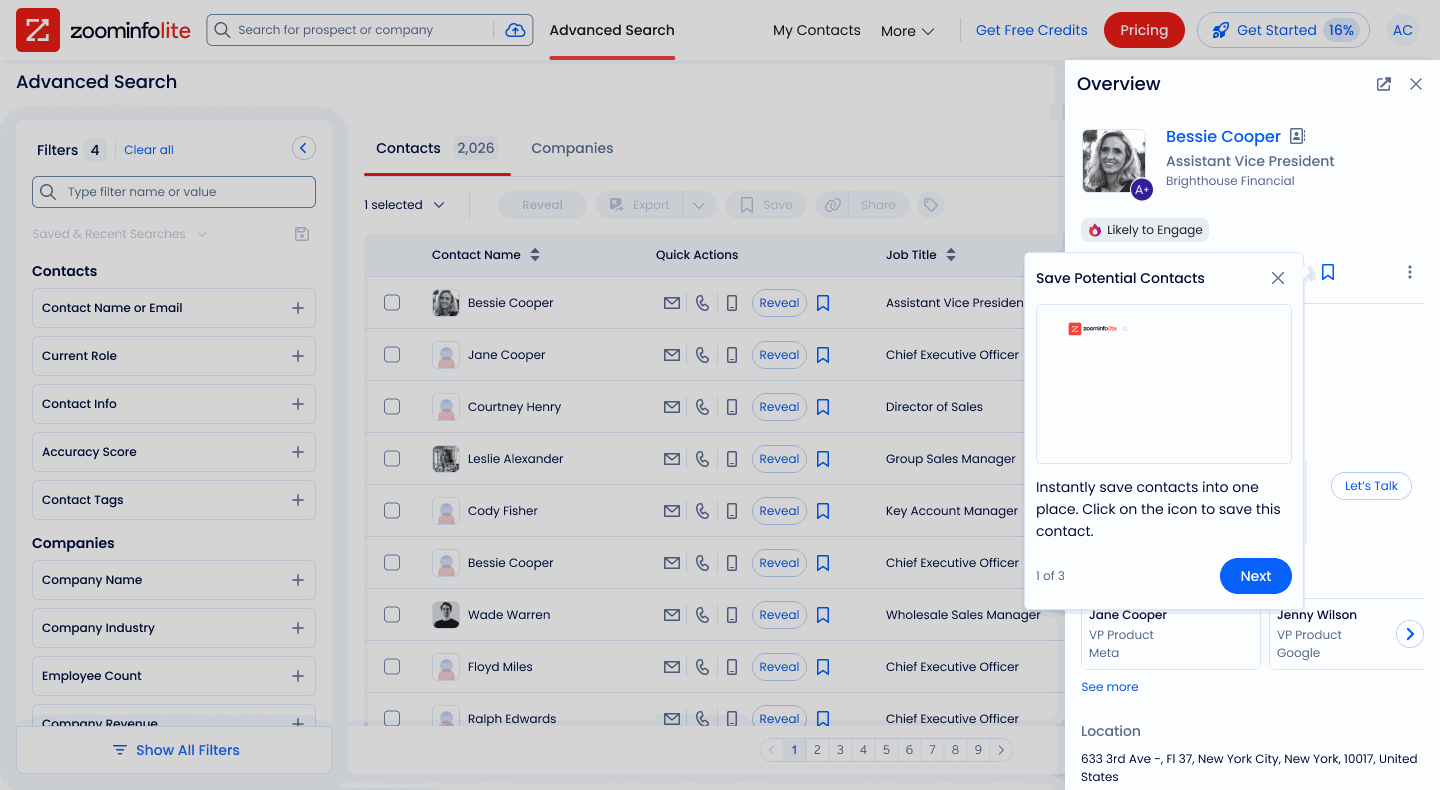Click the AC profile avatar
The image size is (1440, 790).
click(x=1403, y=30)
